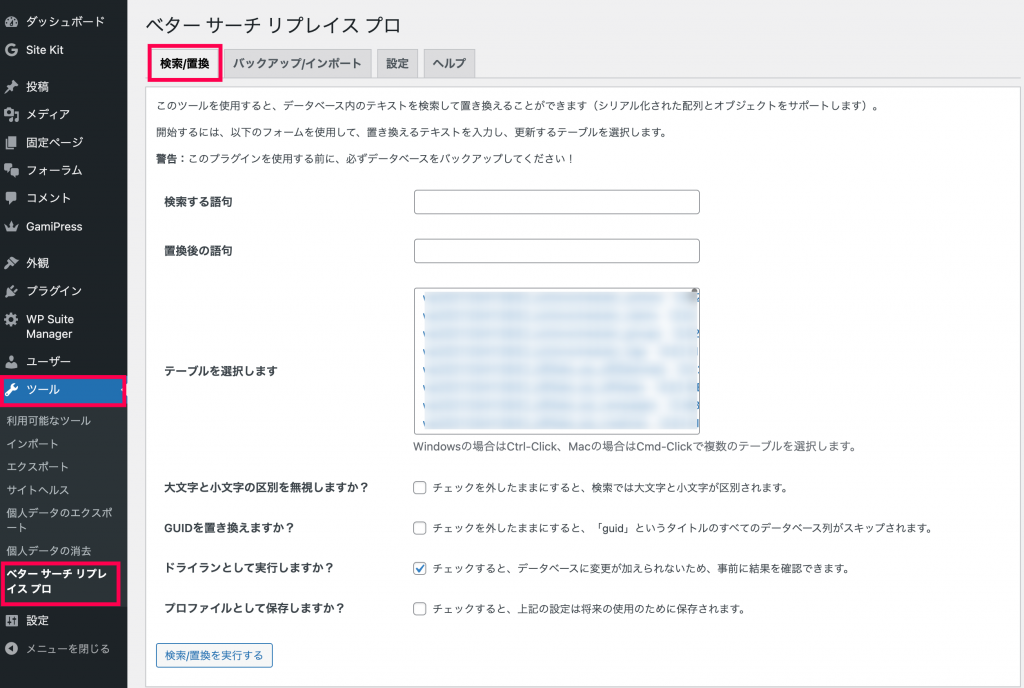
Task: Enable save-as-profile checkbox
Action: (x=419, y=609)
